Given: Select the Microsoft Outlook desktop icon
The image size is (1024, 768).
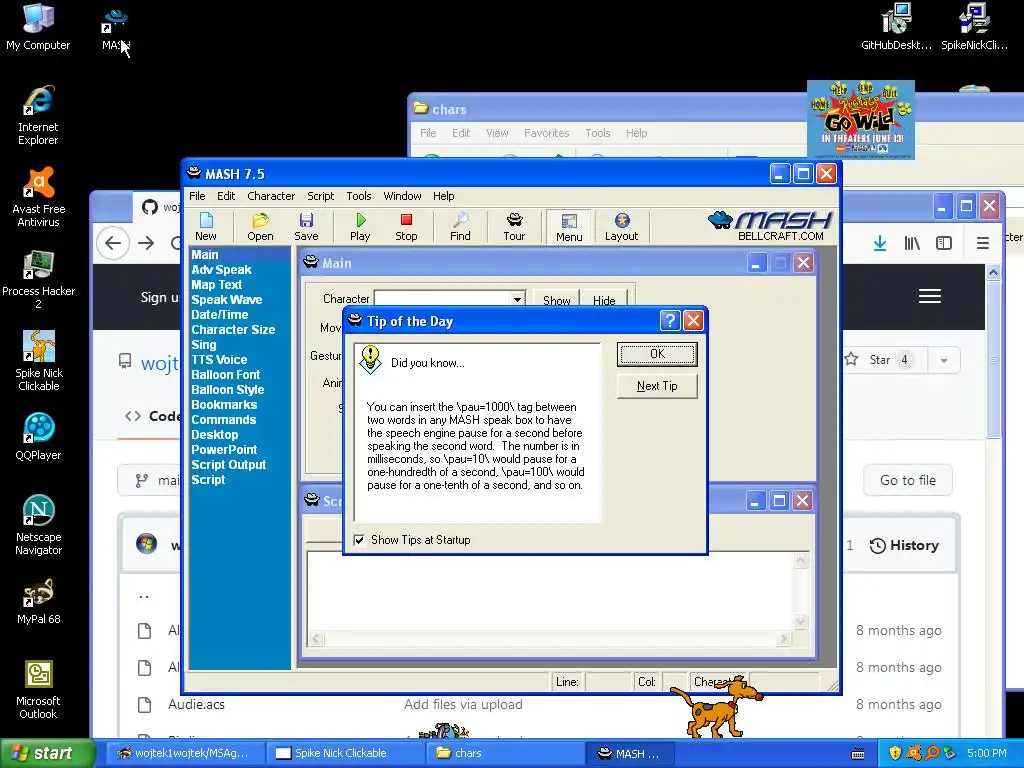Looking at the screenshot, I should click(38, 690).
